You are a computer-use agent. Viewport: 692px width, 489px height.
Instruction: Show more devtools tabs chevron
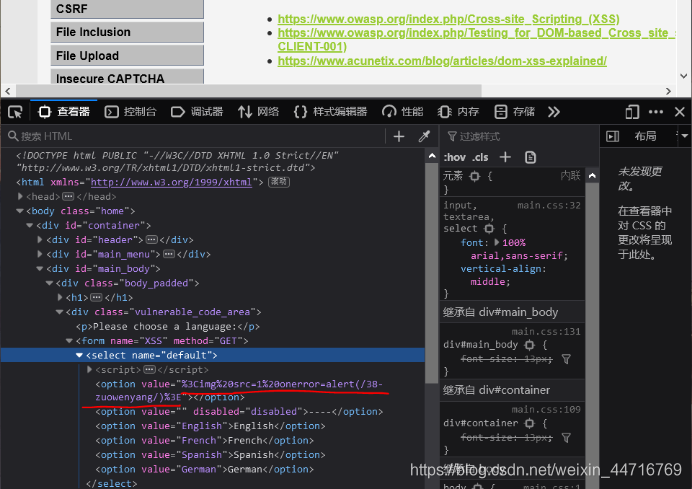pos(554,112)
